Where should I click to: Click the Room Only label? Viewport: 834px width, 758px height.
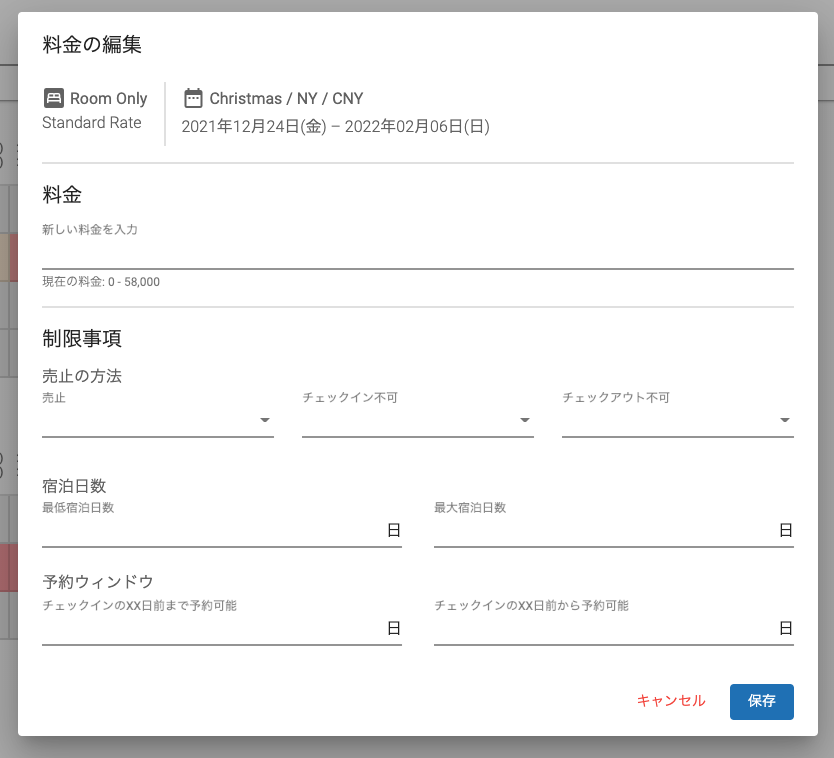click(x=108, y=98)
